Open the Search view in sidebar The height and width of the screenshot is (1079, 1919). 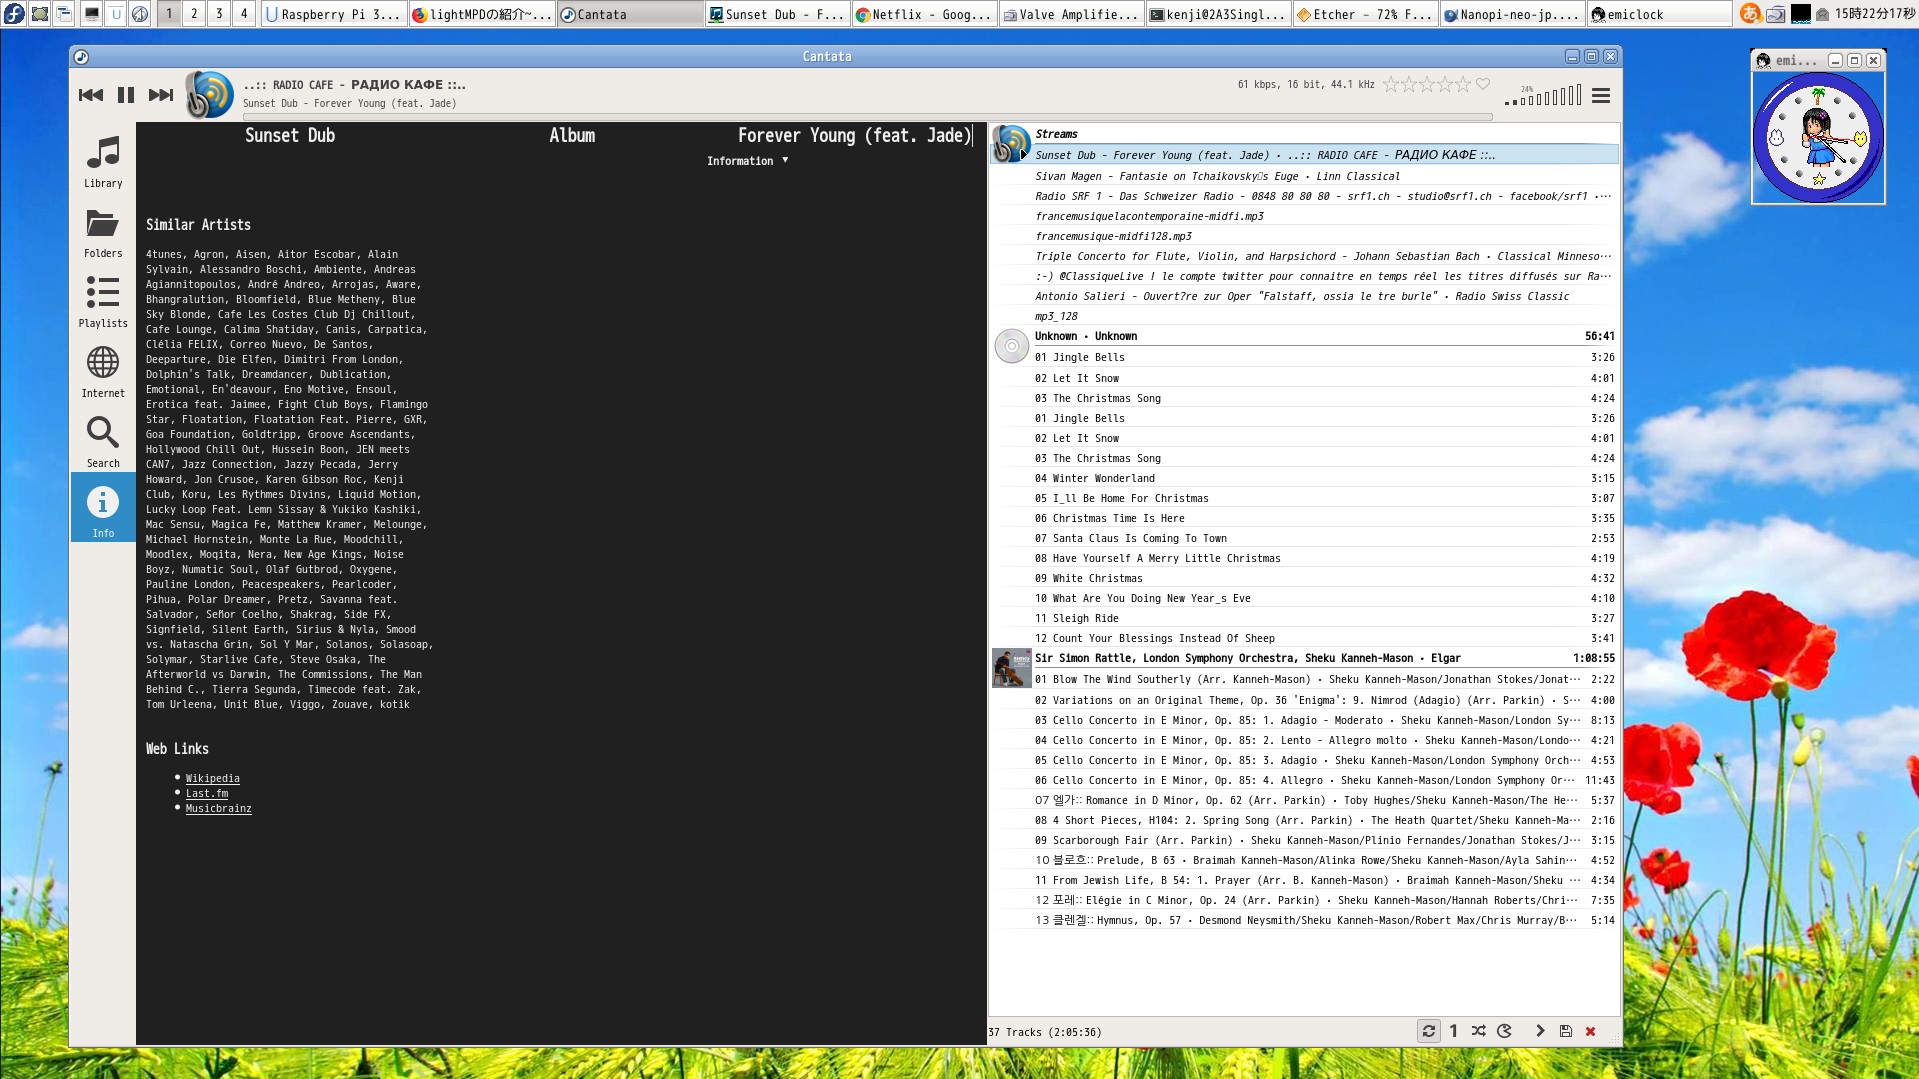[103, 442]
